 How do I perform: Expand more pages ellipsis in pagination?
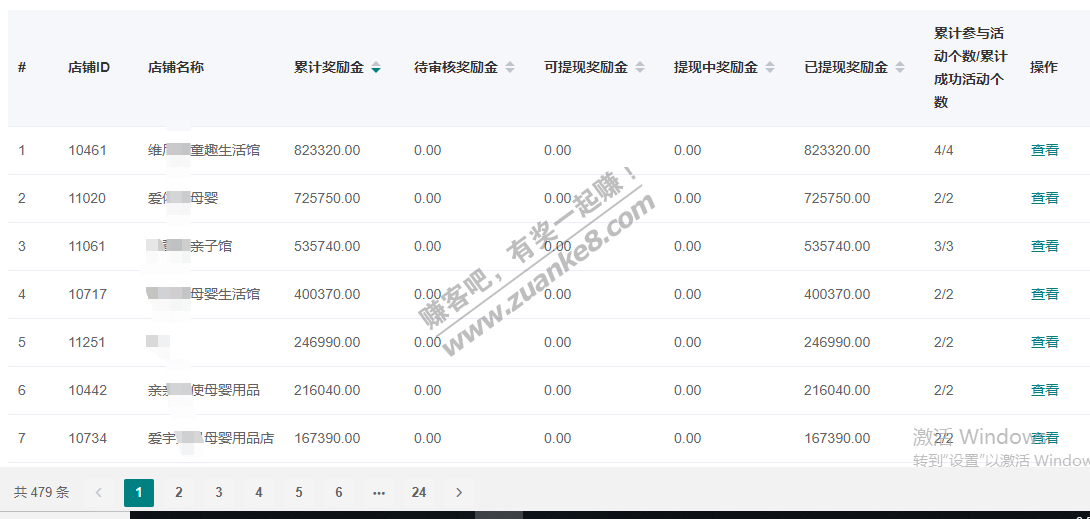click(x=379, y=492)
